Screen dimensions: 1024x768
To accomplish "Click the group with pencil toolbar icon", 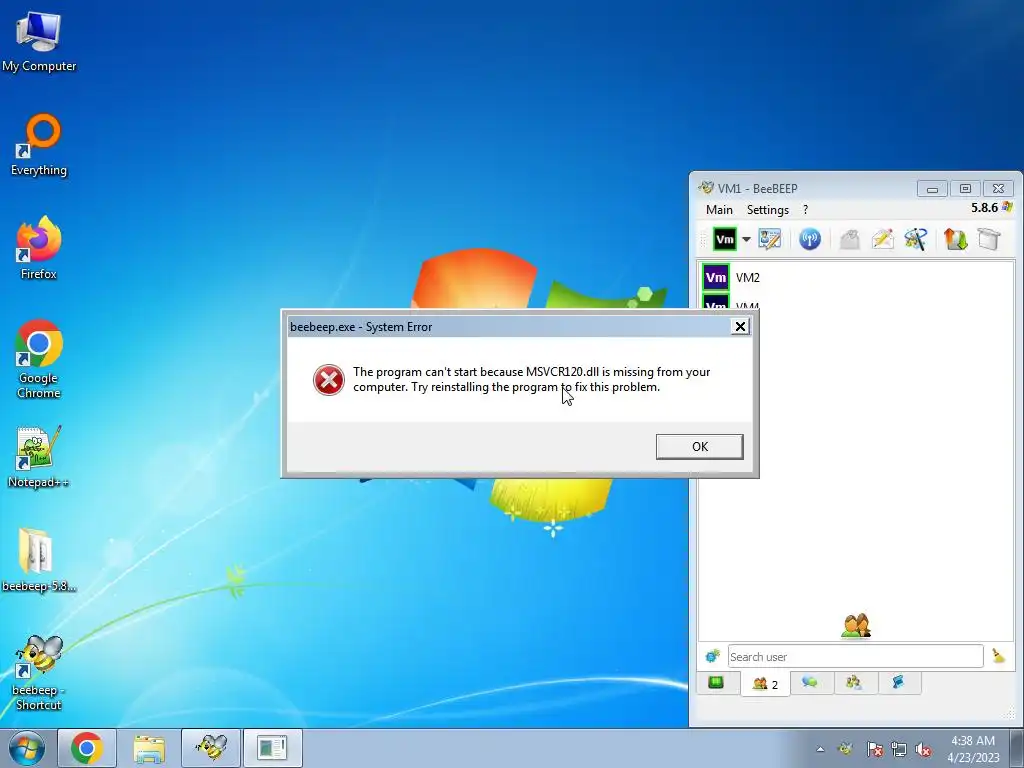I will pos(916,239).
